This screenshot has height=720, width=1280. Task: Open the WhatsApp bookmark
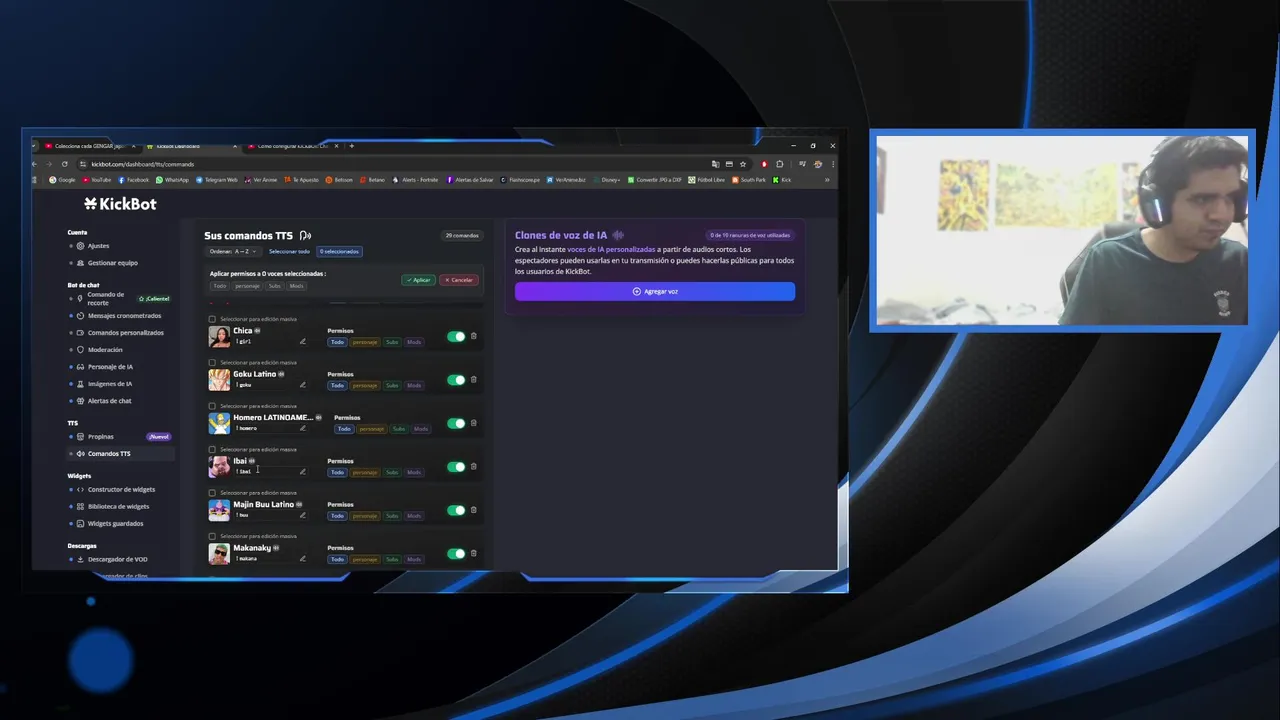pos(172,180)
